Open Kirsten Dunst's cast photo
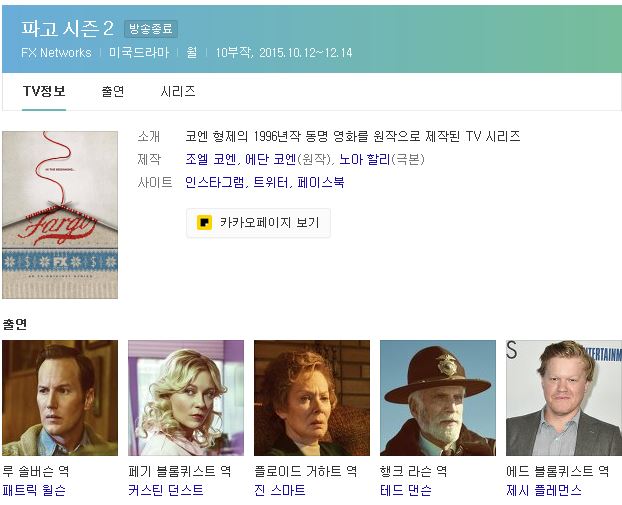This screenshot has height=505, width=622. tap(186, 398)
